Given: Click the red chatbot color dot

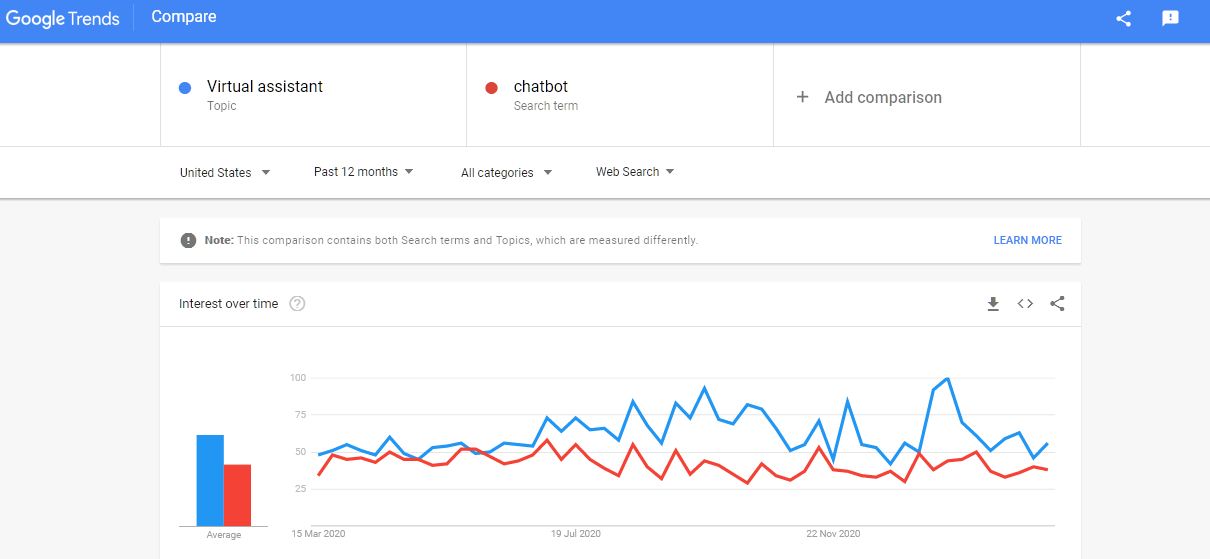Looking at the screenshot, I should pos(491,88).
